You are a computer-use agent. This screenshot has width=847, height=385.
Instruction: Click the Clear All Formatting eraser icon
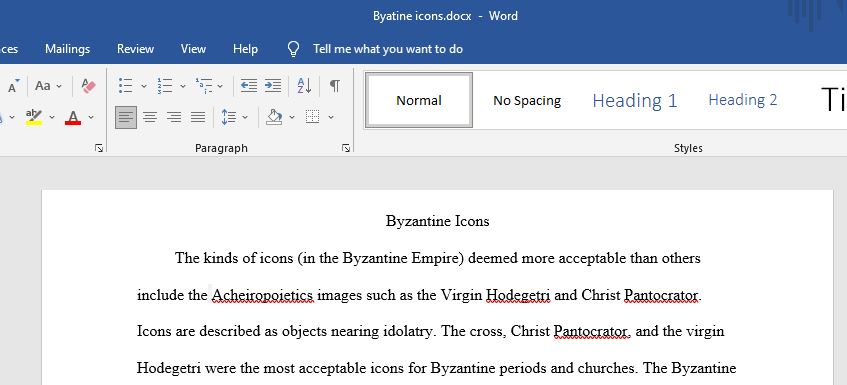pos(89,85)
